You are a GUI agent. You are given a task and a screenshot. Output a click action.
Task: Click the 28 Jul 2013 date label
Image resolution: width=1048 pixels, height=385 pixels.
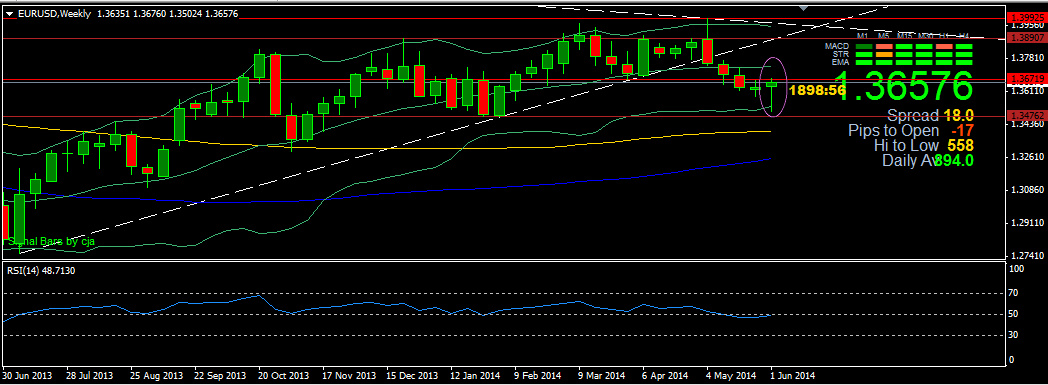click(91, 377)
